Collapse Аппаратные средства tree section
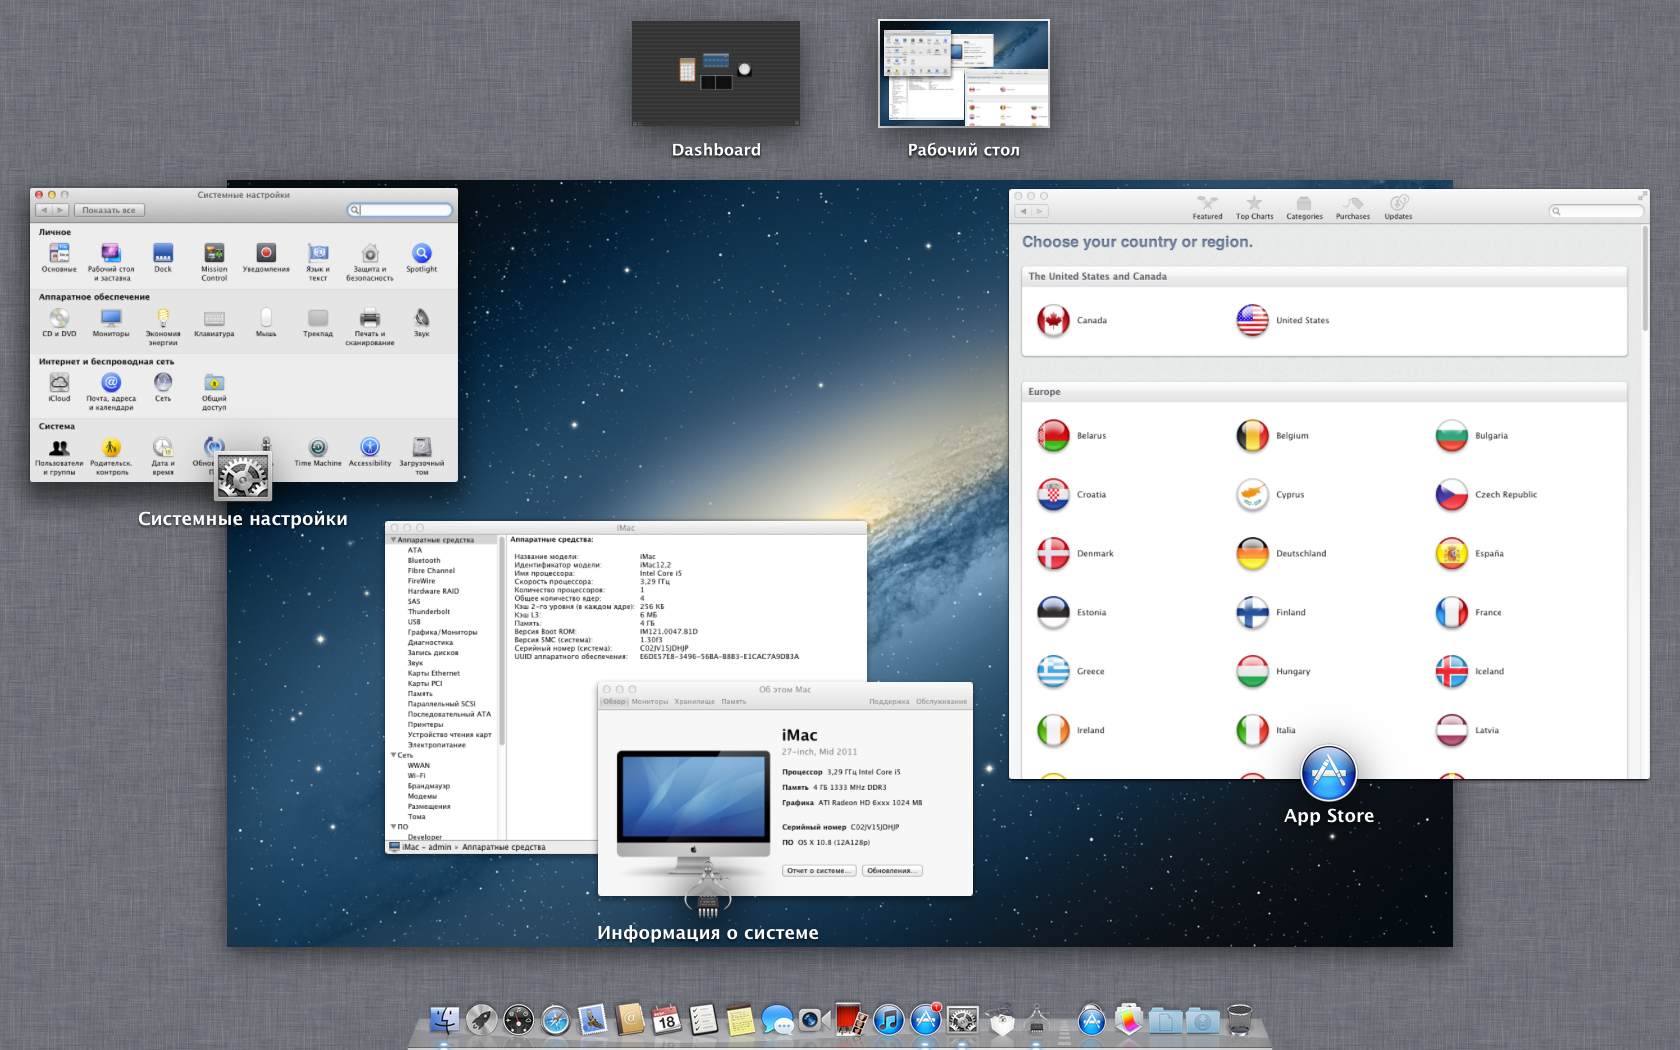 [393, 540]
